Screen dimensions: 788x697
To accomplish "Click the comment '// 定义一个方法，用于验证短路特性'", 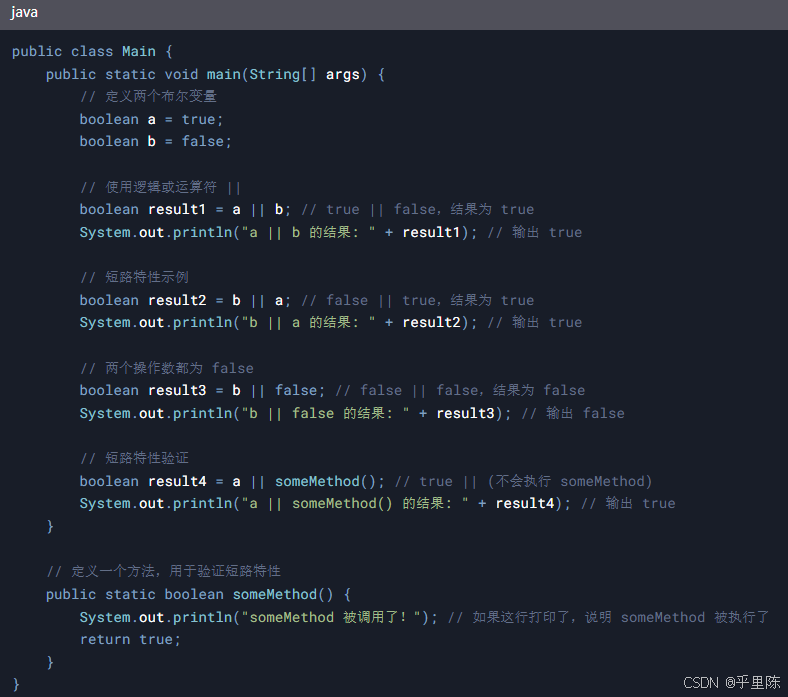I will [x=163, y=571].
